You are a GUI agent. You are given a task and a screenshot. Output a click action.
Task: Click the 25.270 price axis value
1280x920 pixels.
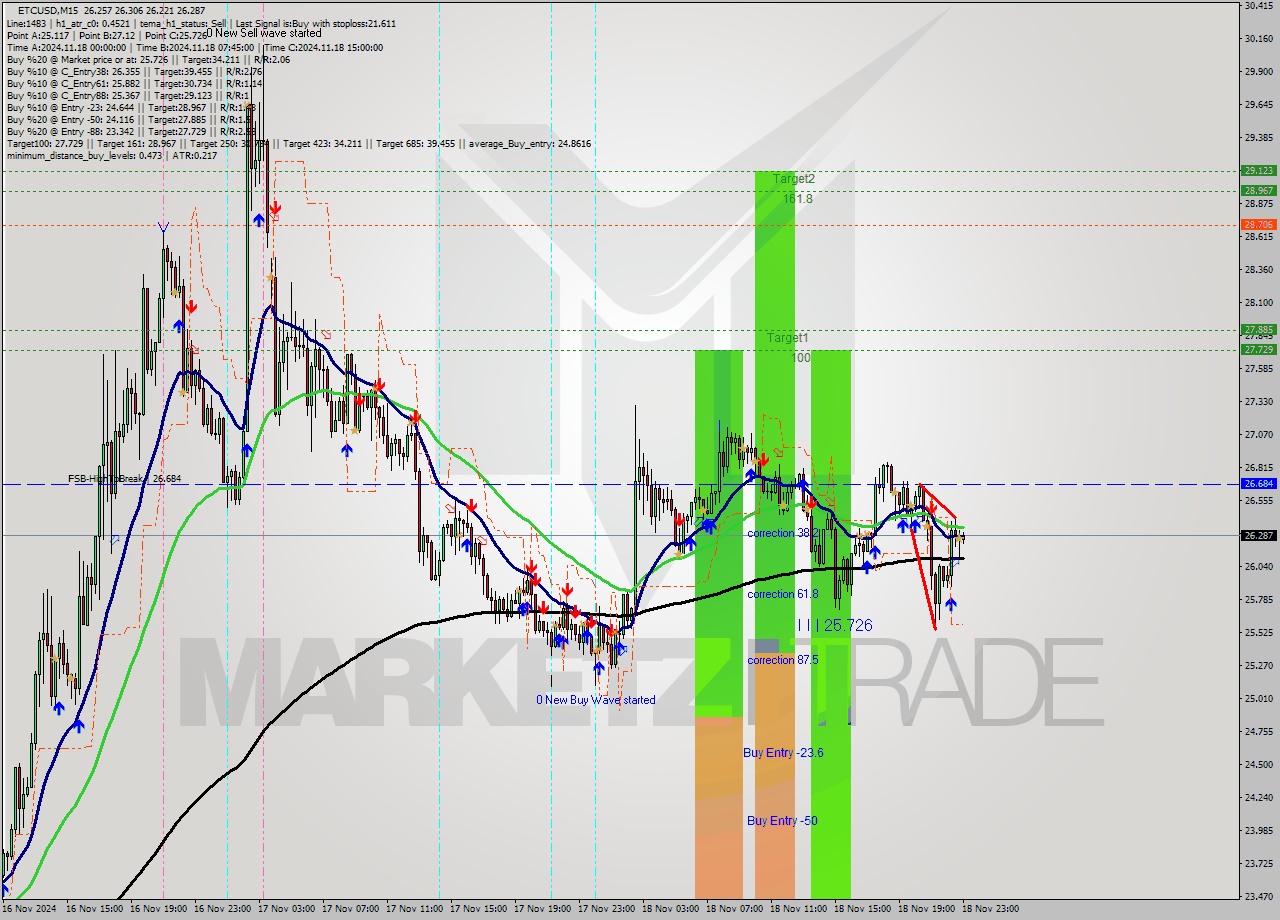click(x=1258, y=665)
